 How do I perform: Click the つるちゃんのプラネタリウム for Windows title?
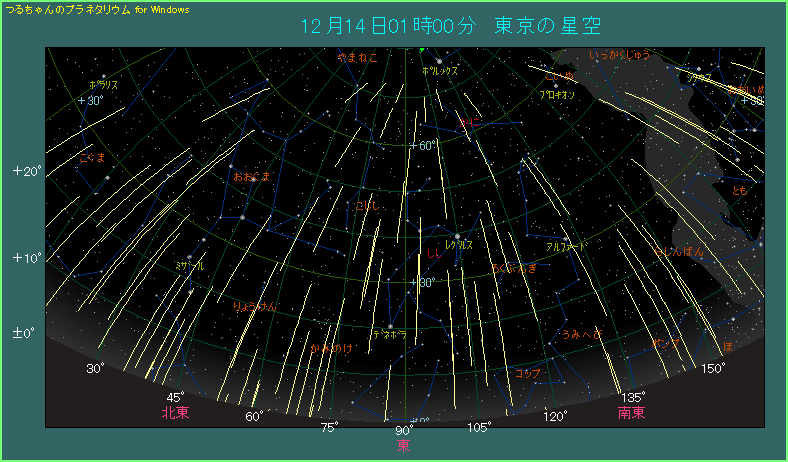(98, 8)
